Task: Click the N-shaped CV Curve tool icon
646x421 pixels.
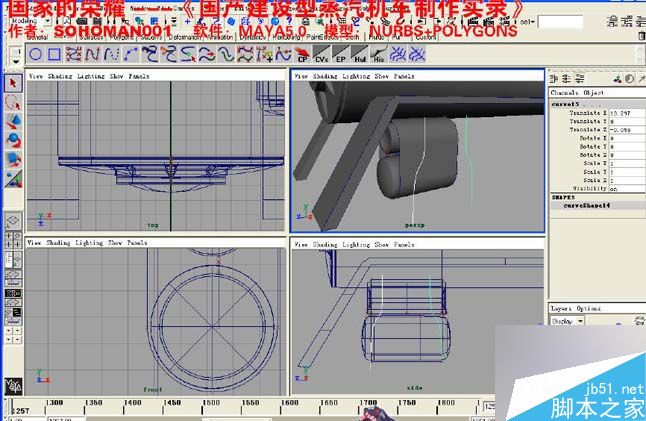Action: pos(92,54)
